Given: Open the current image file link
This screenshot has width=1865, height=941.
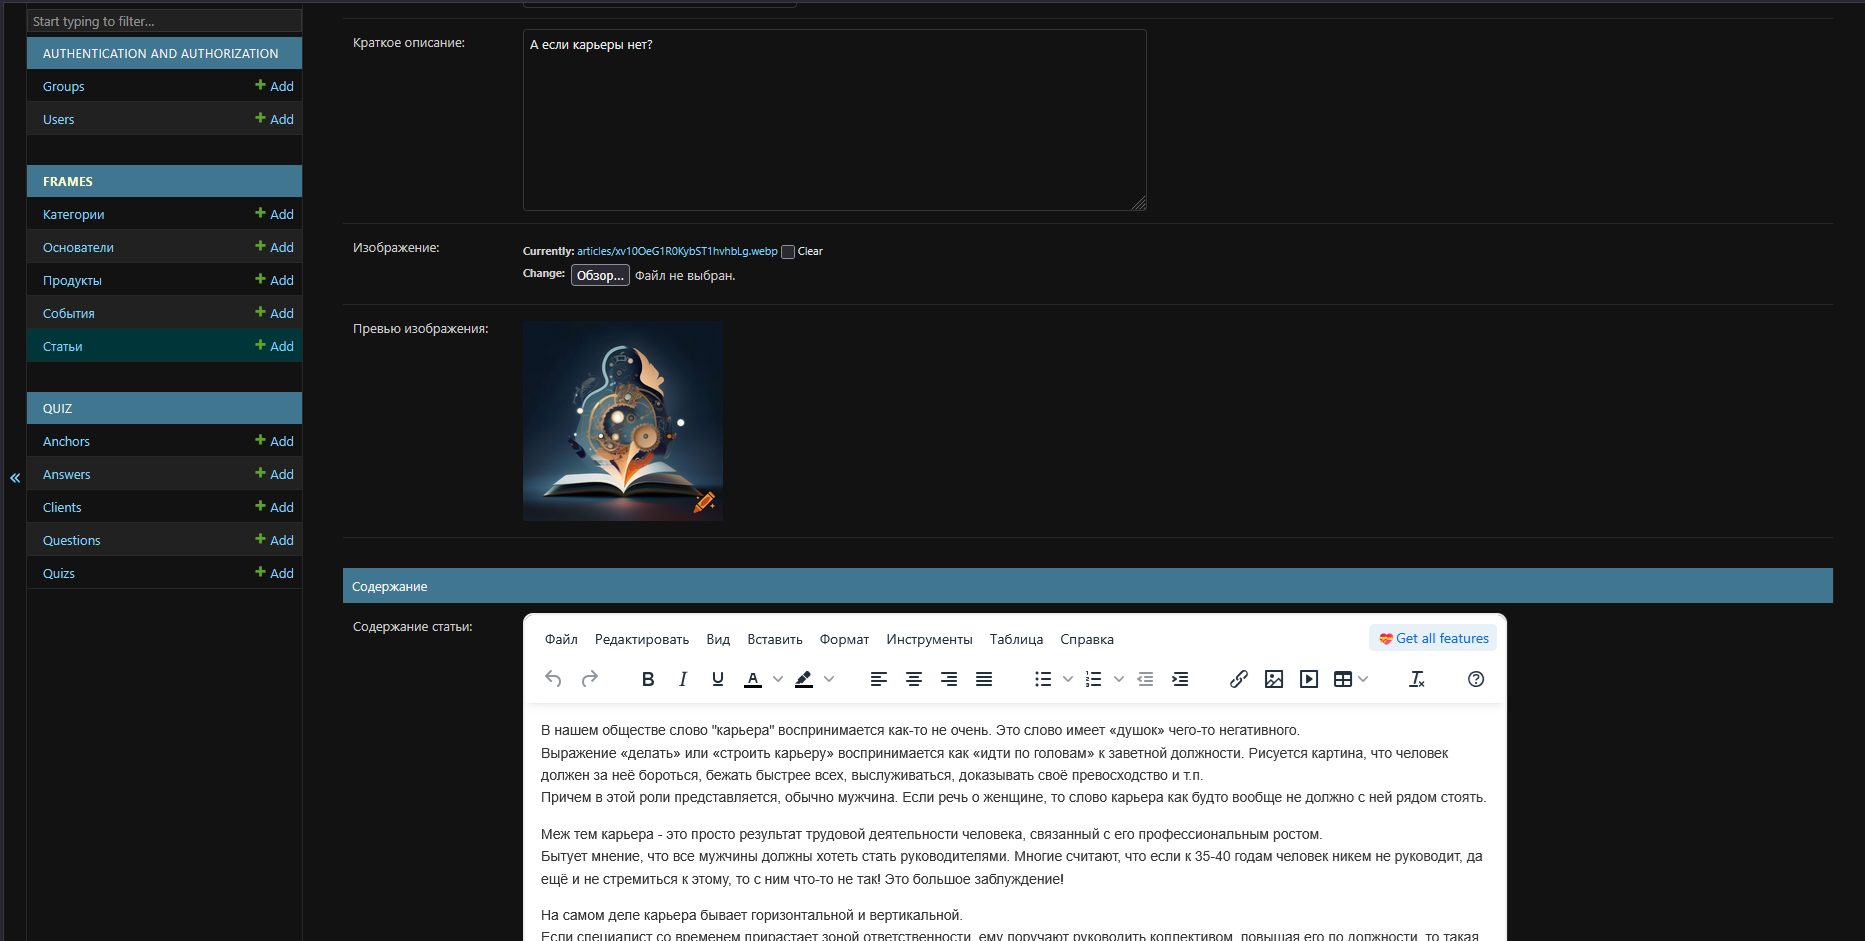Looking at the screenshot, I should tap(676, 251).
